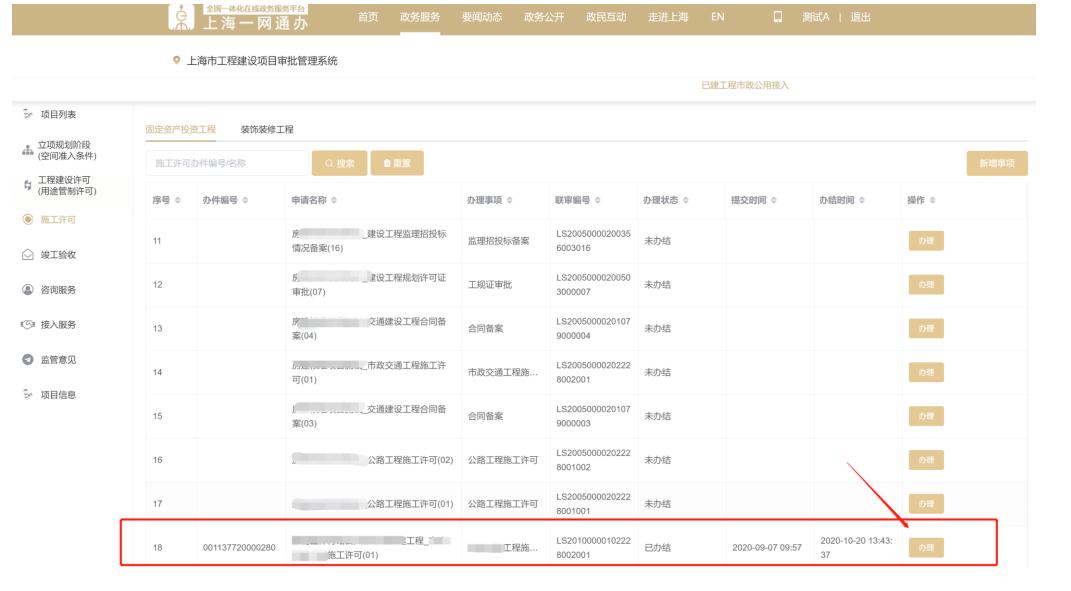
Task: Click 新增事项 to add an item
Action: coord(996,164)
